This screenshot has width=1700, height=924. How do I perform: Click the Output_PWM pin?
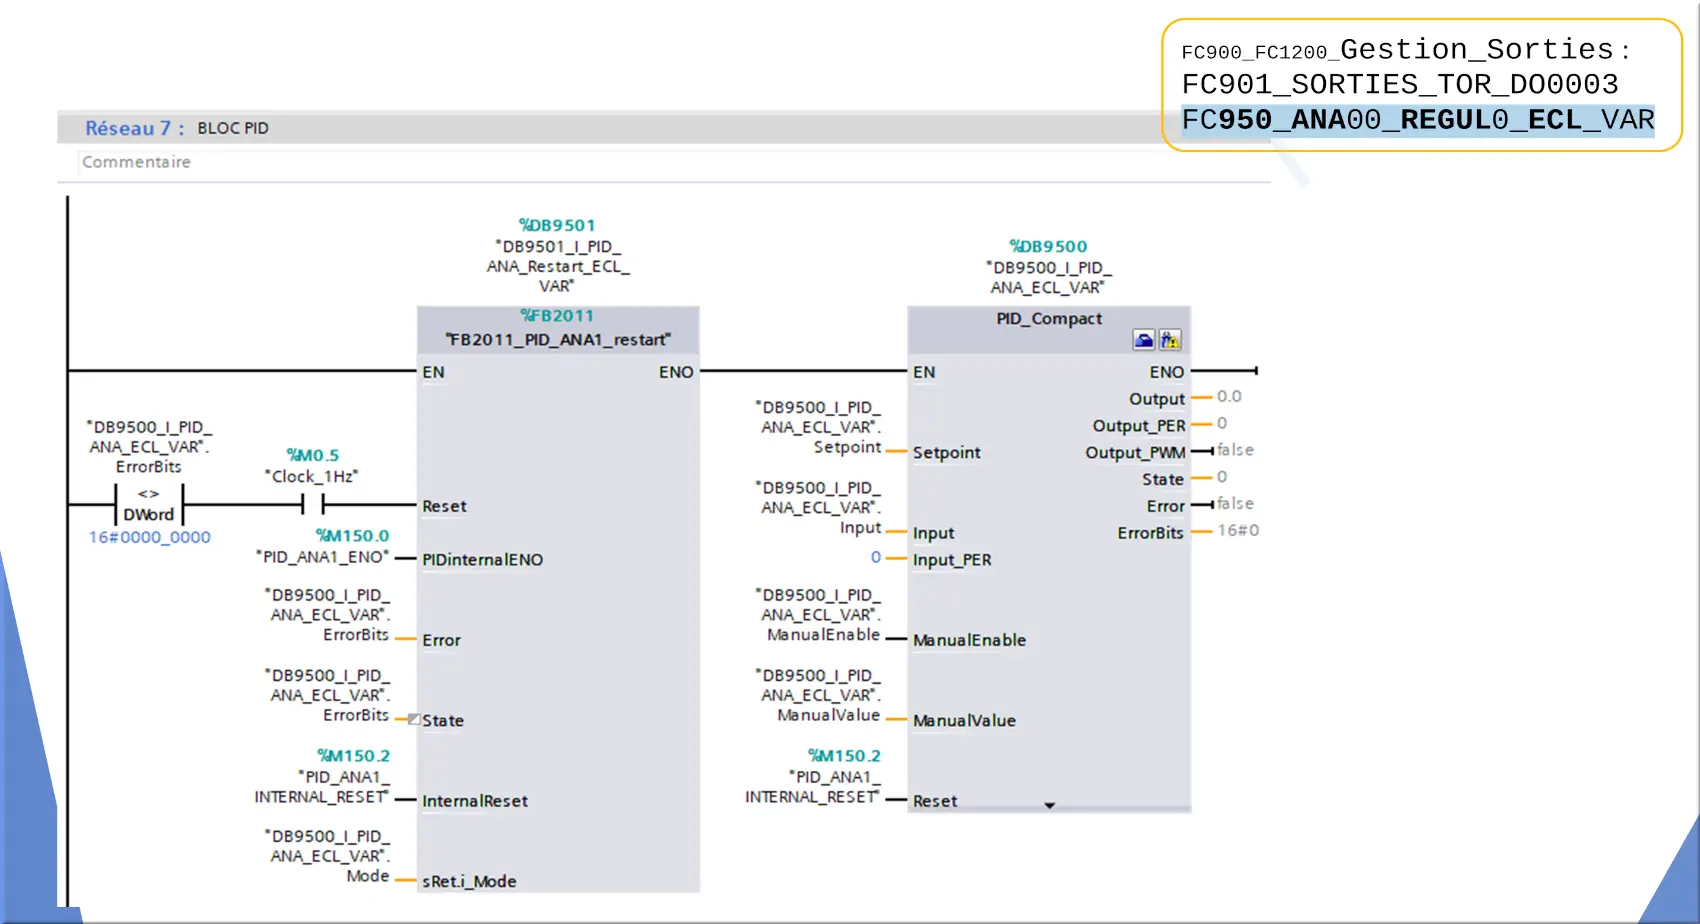[x=1135, y=452]
